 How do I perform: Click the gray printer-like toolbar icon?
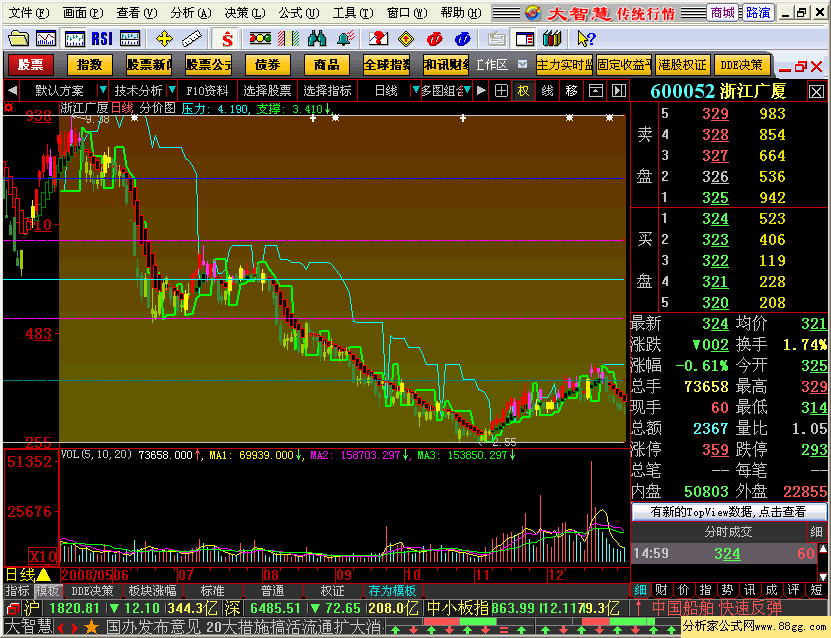497,39
